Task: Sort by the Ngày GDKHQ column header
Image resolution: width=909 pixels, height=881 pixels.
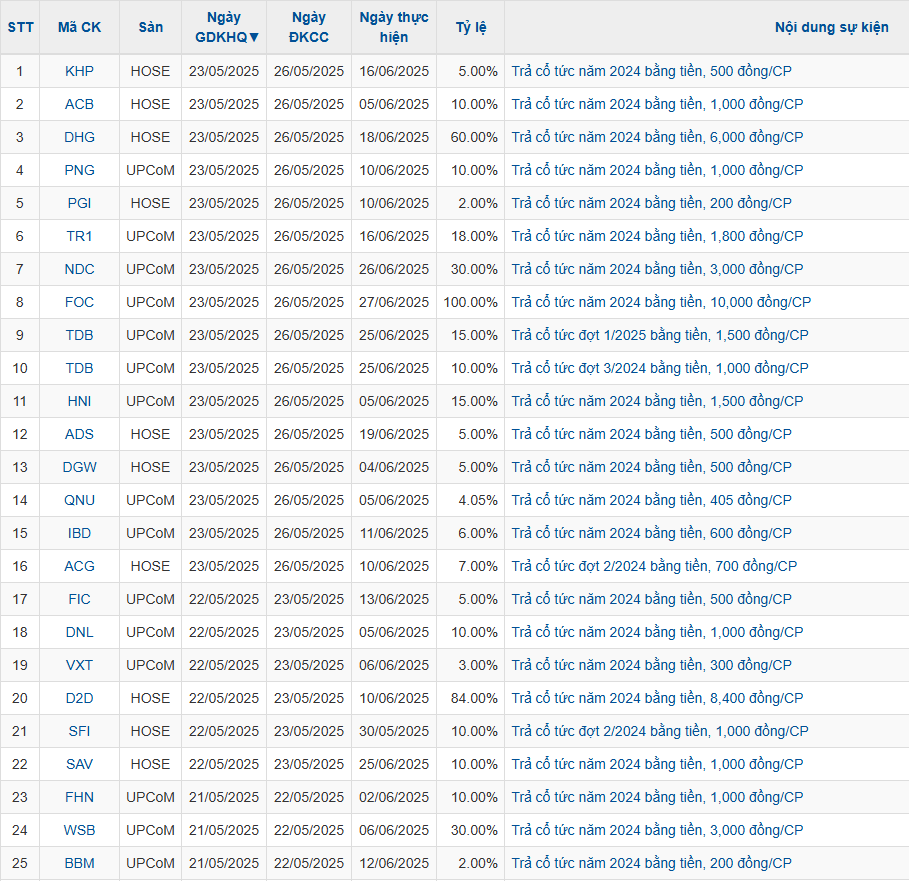Action: pos(224,27)
